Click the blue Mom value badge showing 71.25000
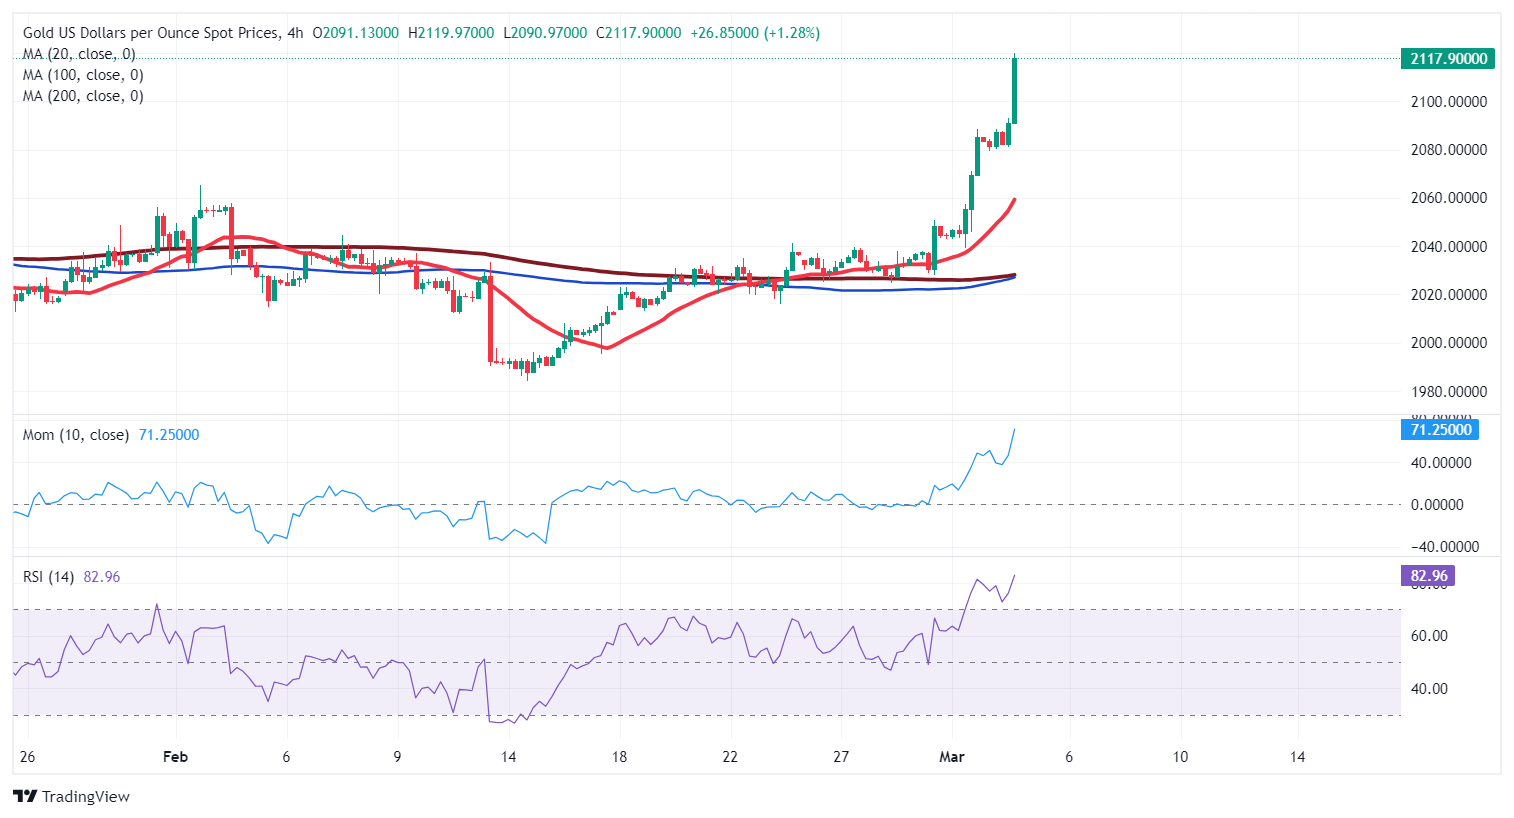 tap(1440, 430)
